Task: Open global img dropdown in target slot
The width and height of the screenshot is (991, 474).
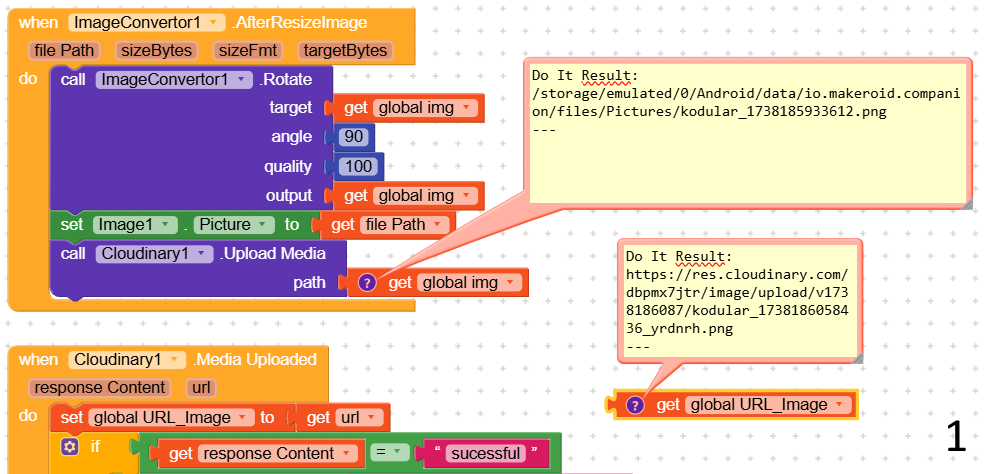Action: click(466, 108)
